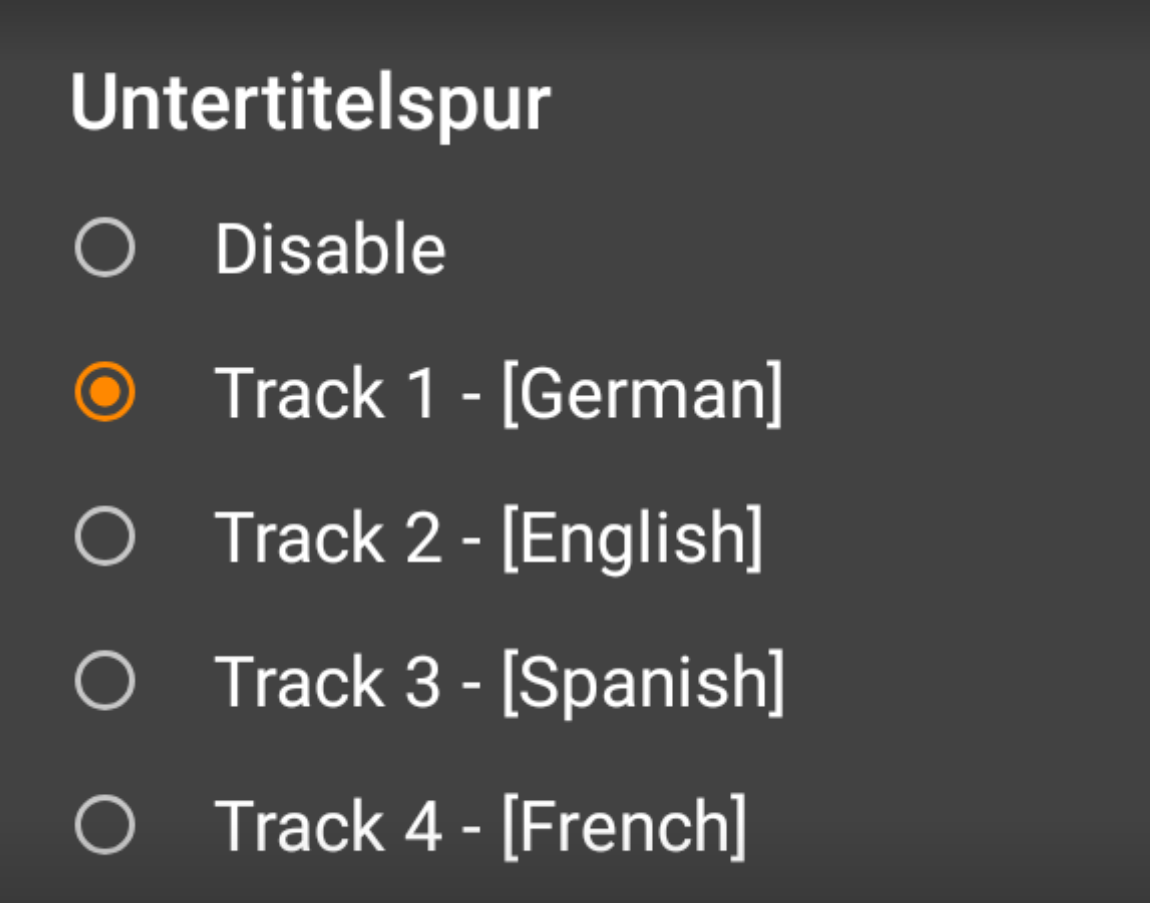This screenshot has width=1150, height=903.
Task: Click the Untertitelspur dialog title
Action: 310,103
